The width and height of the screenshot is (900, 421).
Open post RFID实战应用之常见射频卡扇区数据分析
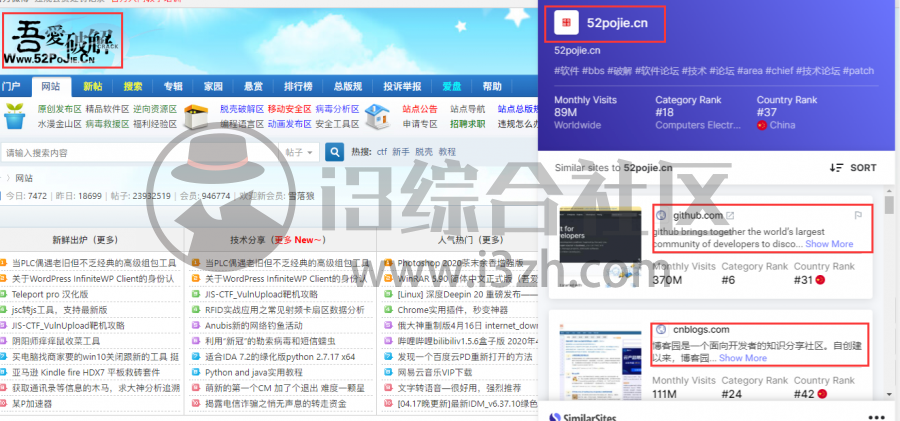tap(285, 310)
